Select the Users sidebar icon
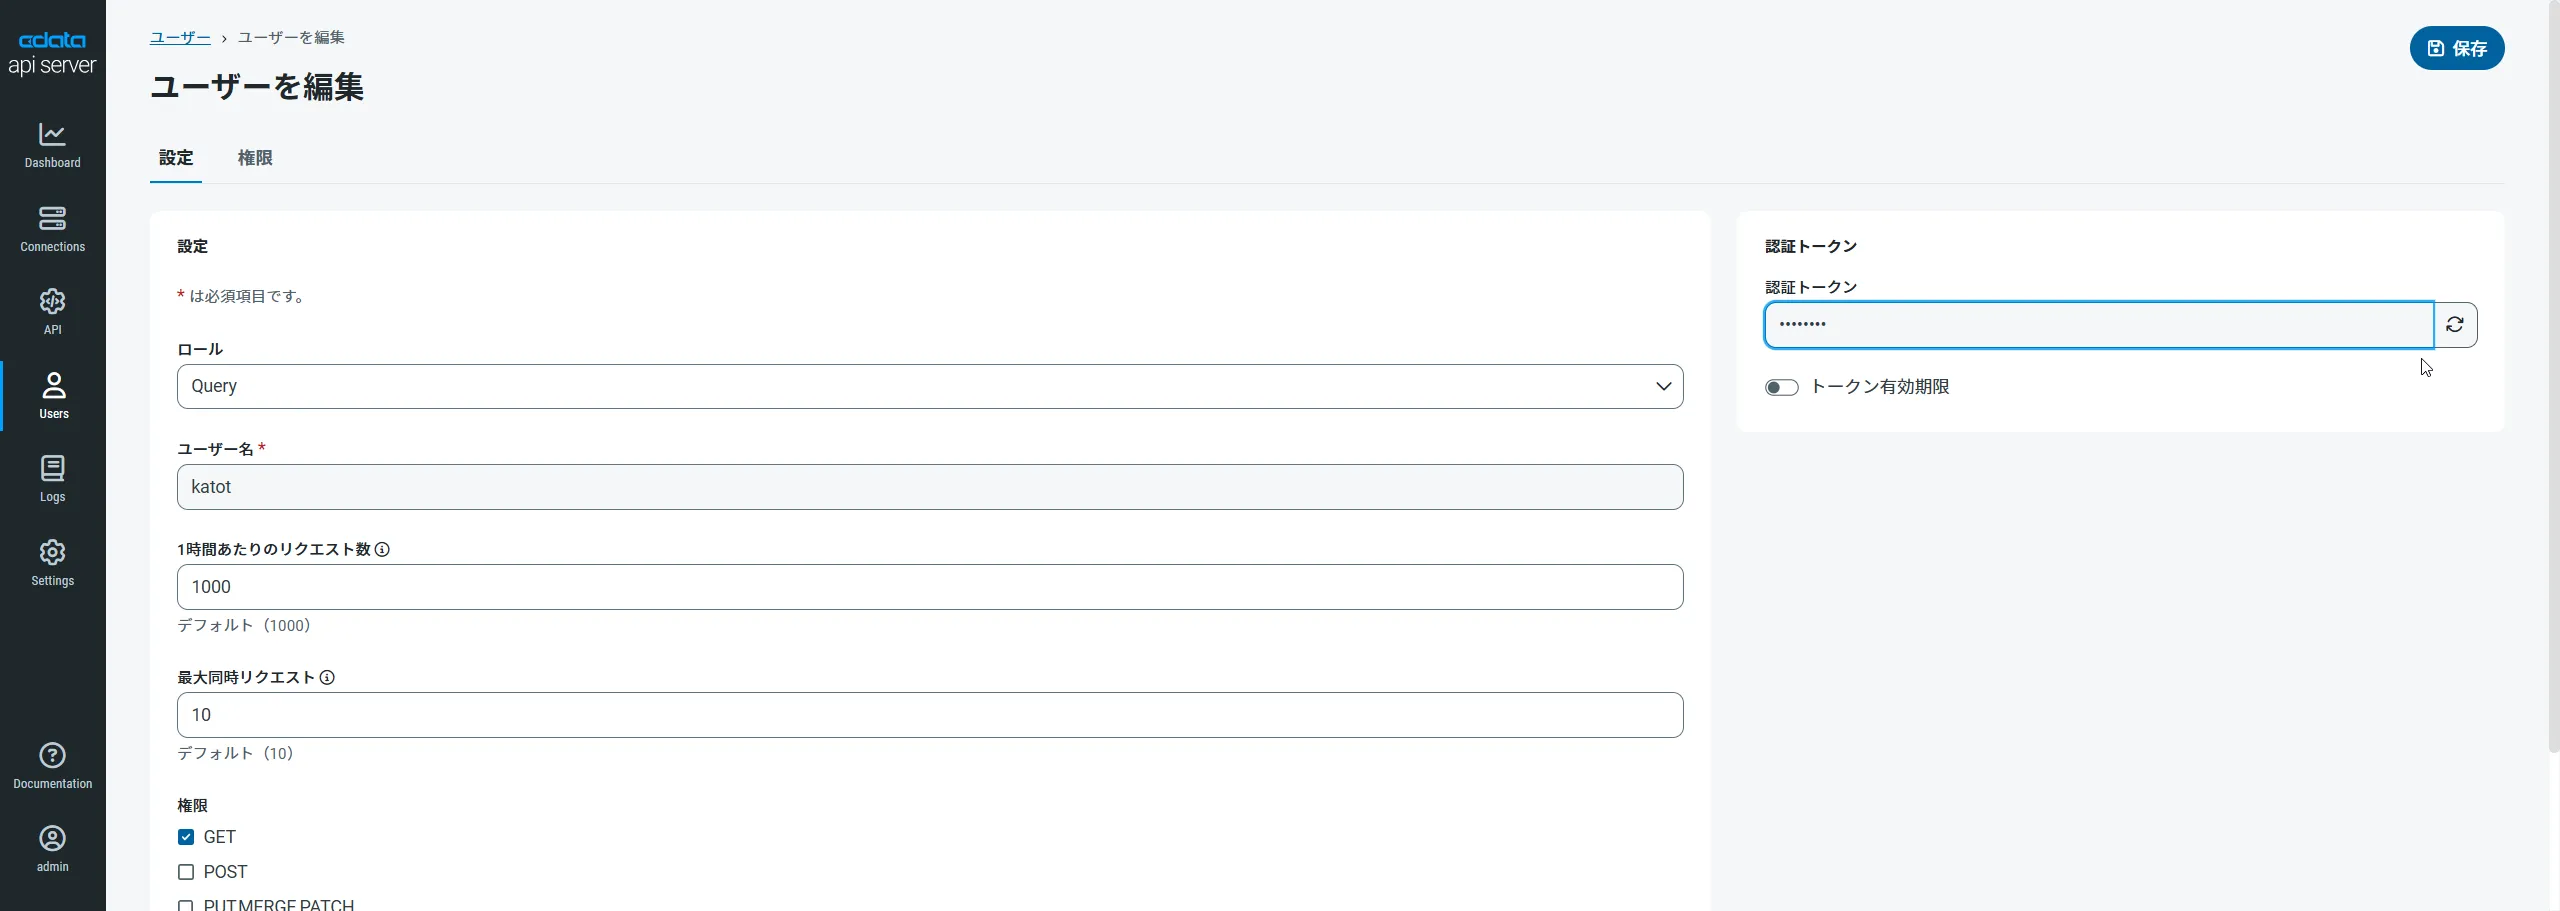The width and height of the screenshot is (2560, 911). click(53, 385)
